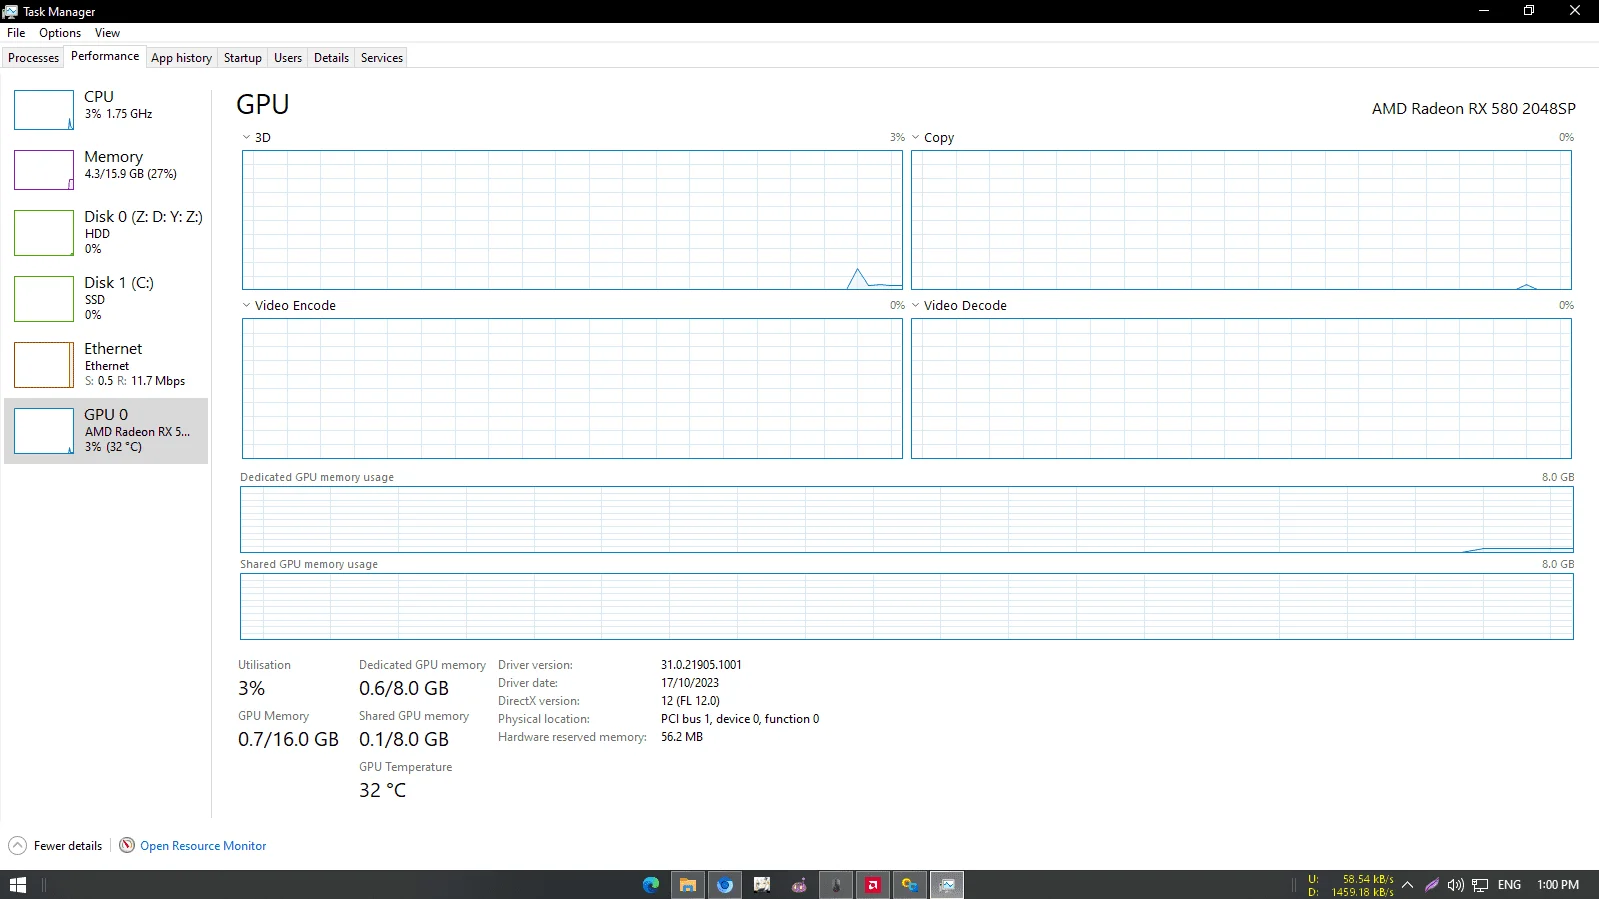Click the Driver date value 17/10/2023
The height and width of the screenshot is (899, 1599).
[689, 683]
